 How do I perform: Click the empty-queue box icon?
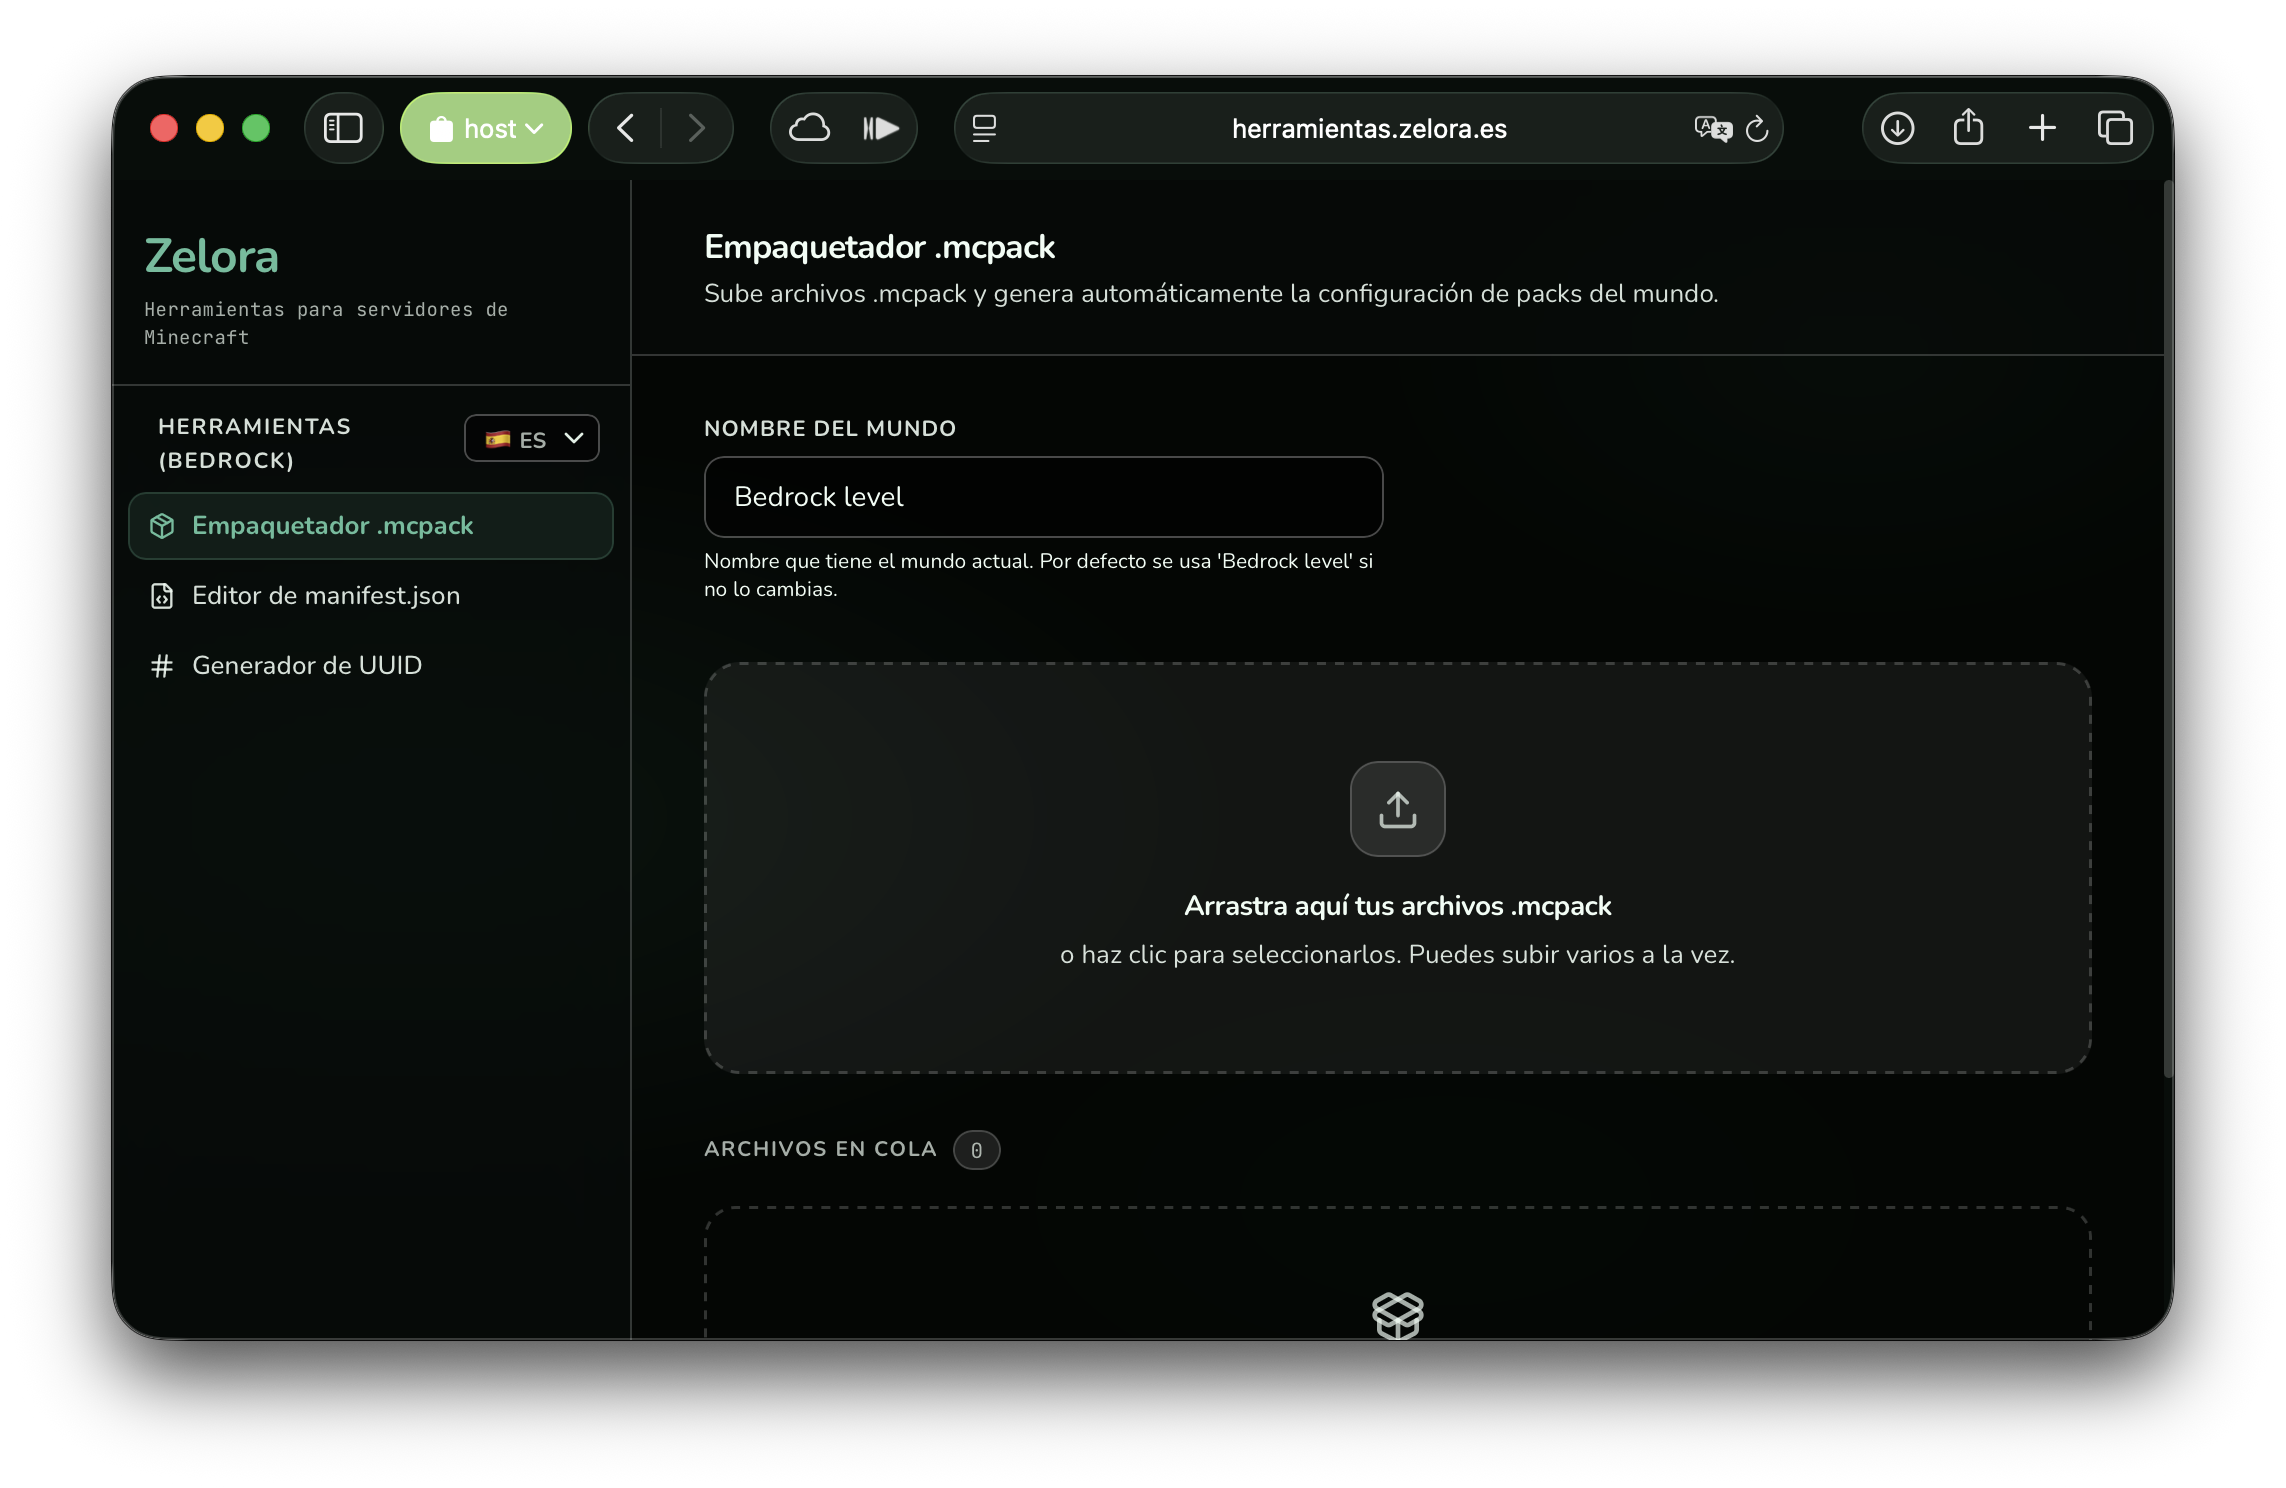1397,1315
